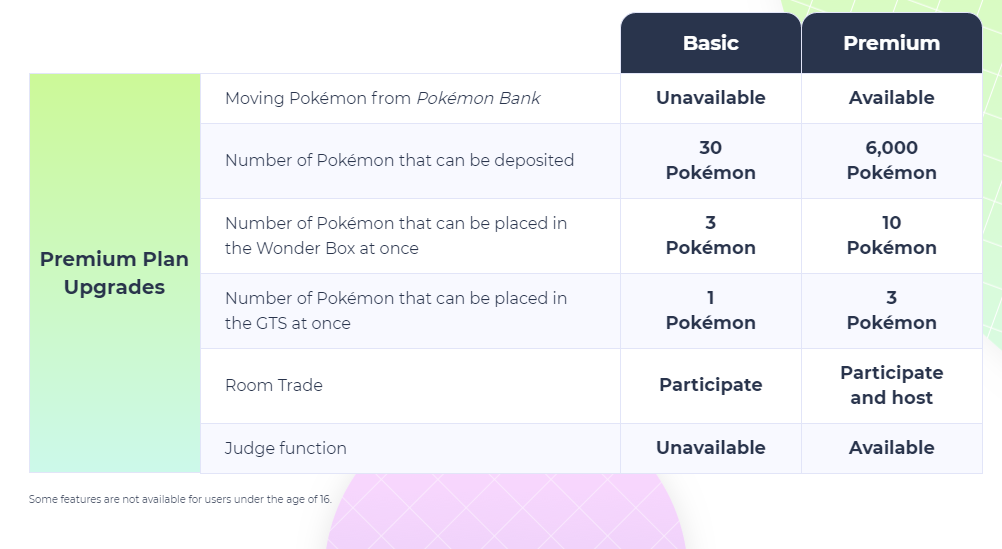Viewport: 1002px width, 549px height.
Task: Click the GTS at once row label
Action: tap(396, 311)
